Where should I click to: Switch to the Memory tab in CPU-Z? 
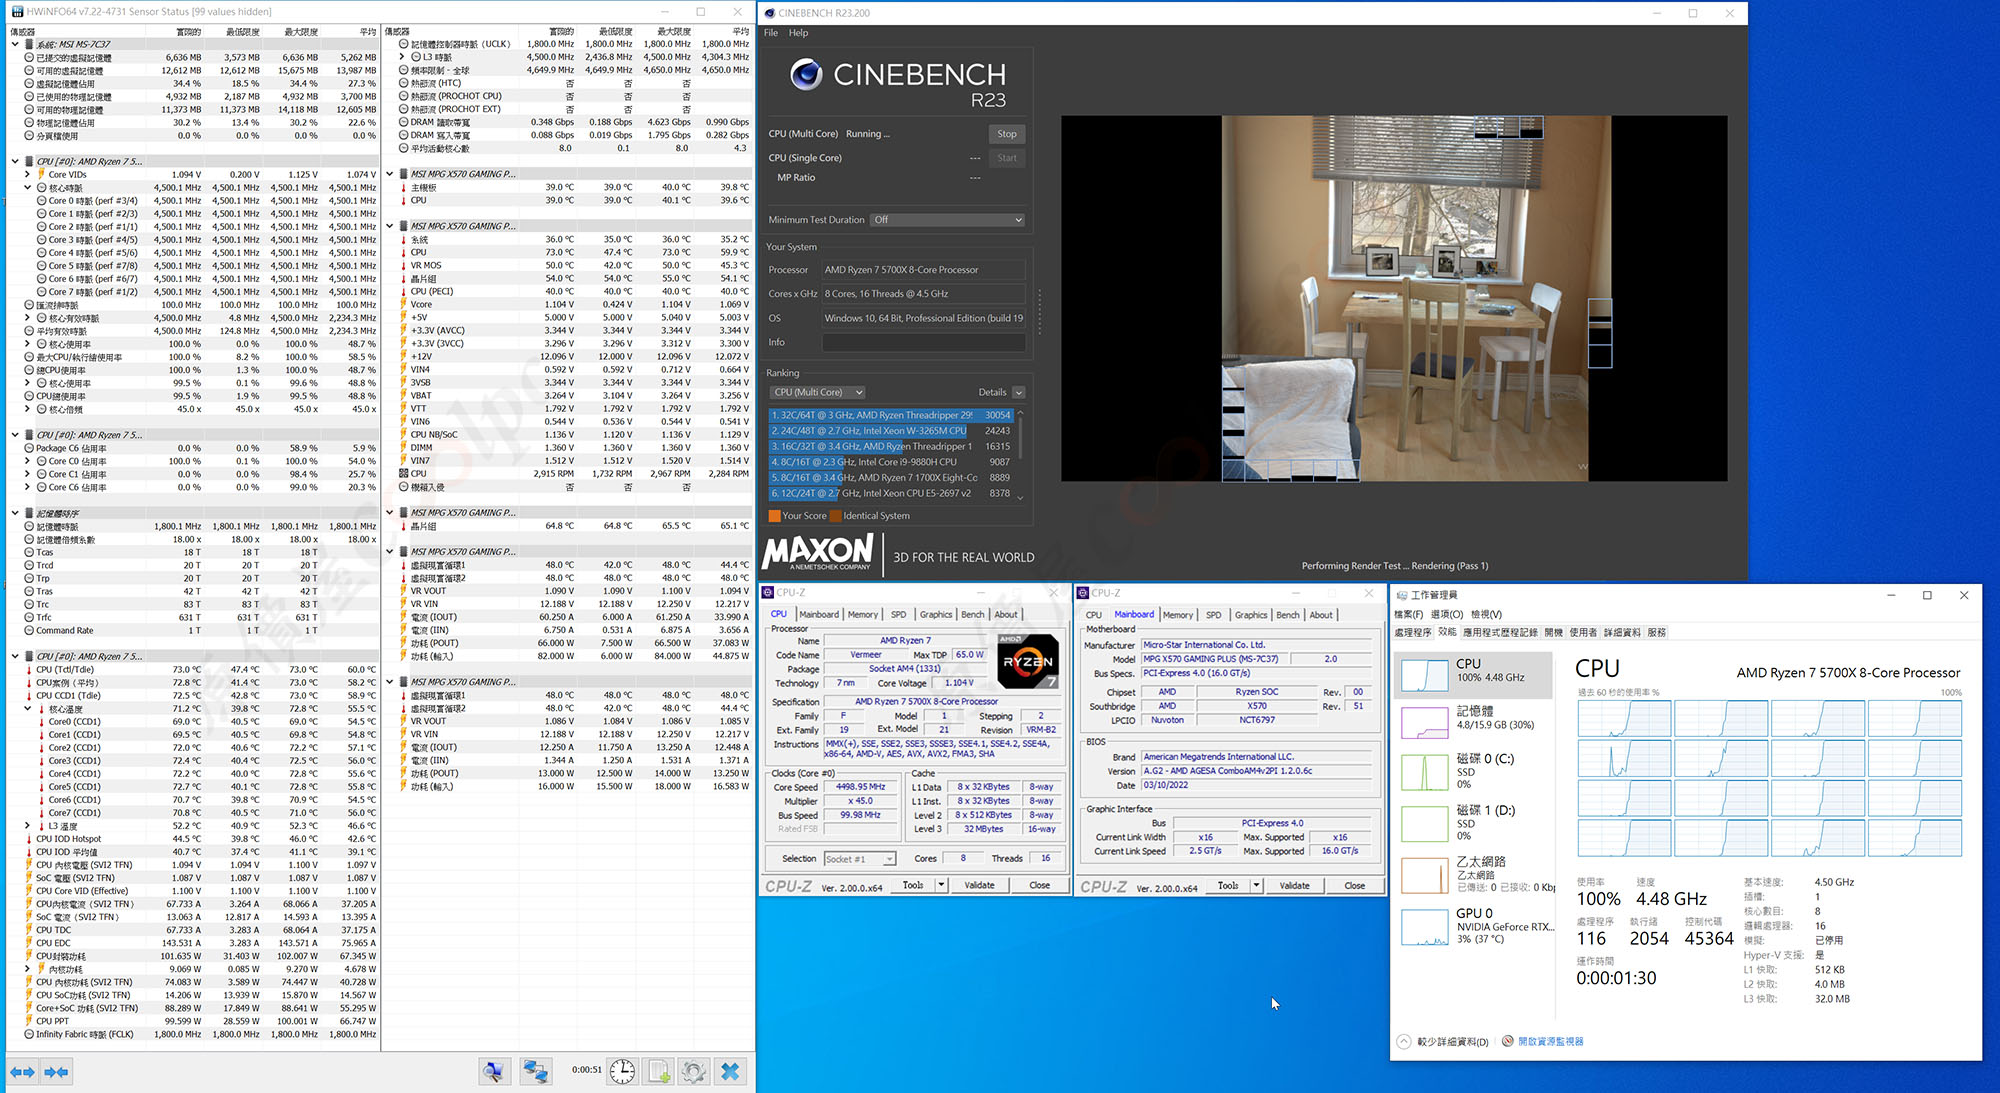[x=862, y=615]
